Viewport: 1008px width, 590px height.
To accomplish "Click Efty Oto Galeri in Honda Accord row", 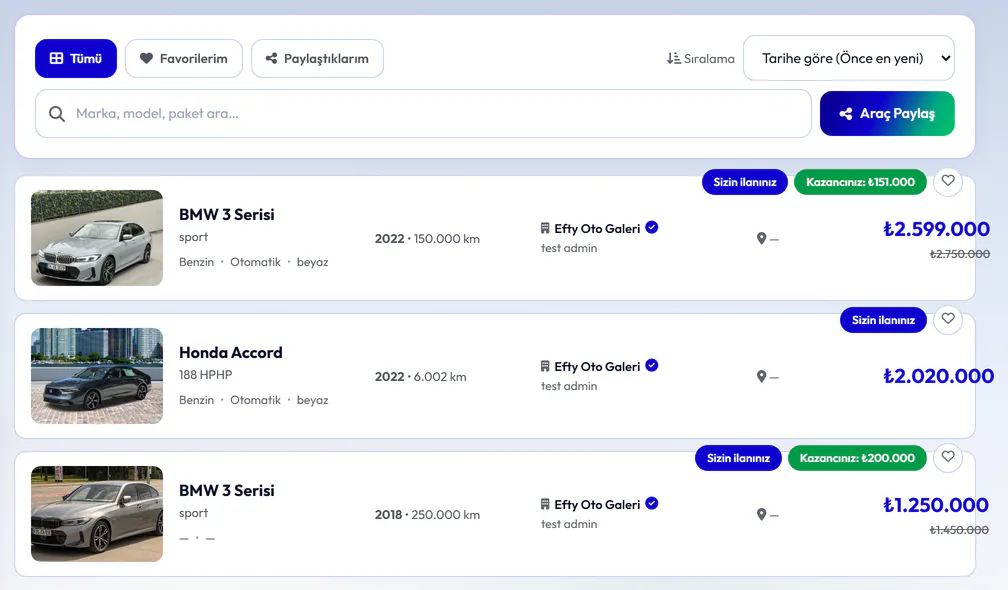I will pyautogui.click(x=597, y=366).
